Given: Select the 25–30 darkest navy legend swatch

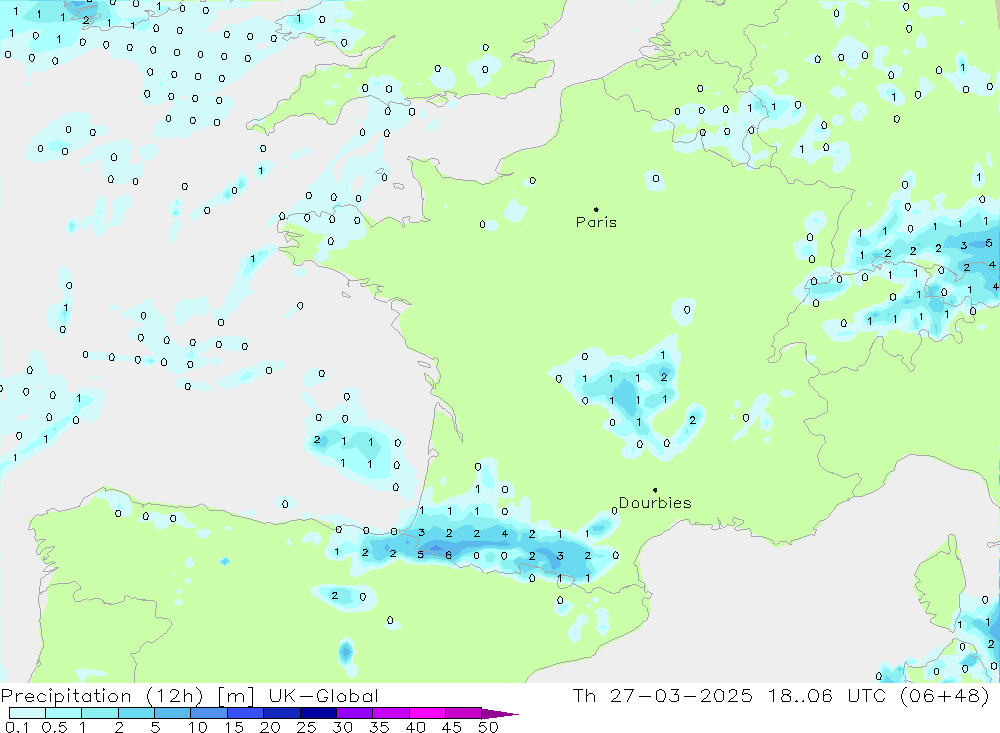Looking at the screenshot, I should tap(318, 713).
